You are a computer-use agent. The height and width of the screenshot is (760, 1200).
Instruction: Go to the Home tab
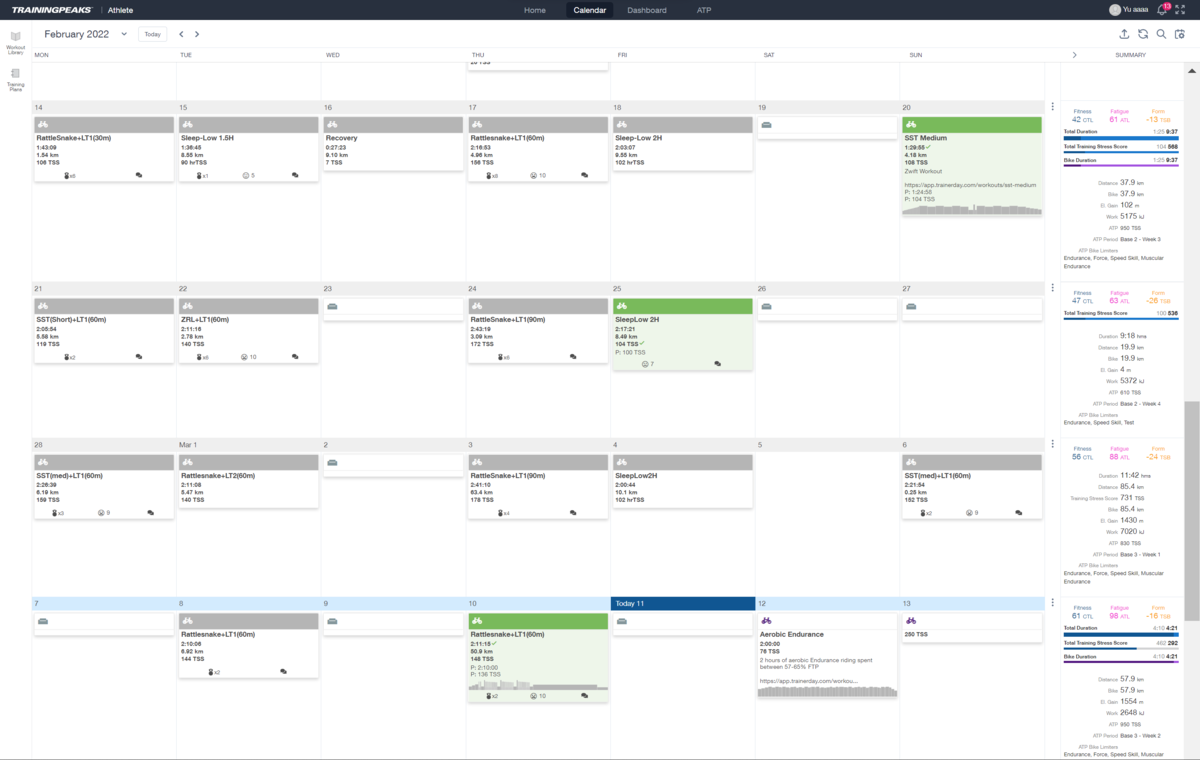535,10
